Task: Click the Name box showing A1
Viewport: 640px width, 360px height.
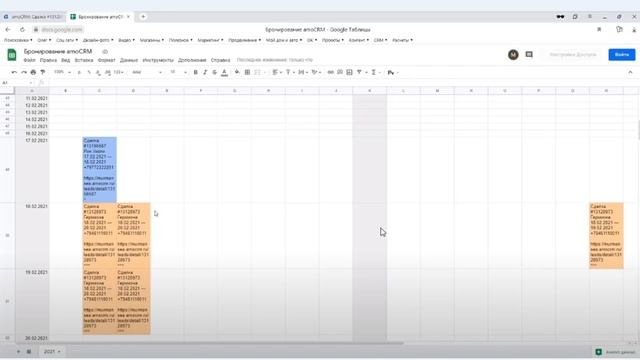Action: [17, 83]
